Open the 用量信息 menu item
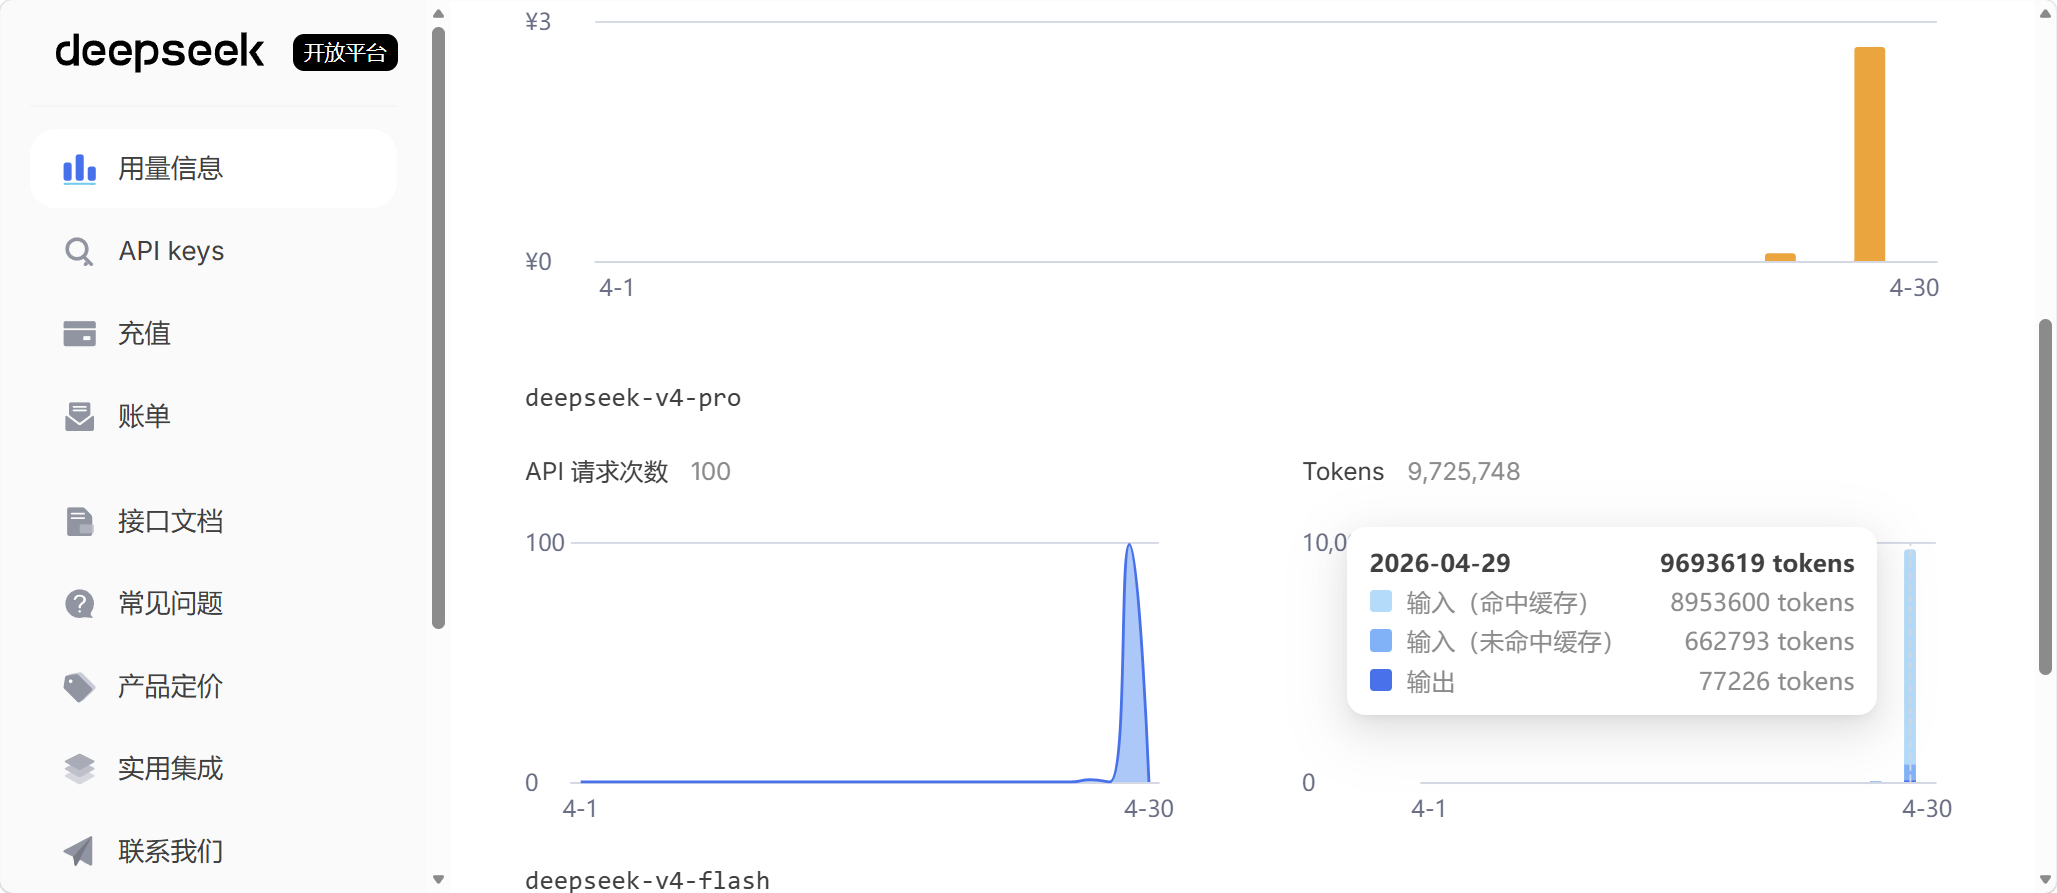This screenshot has width=2057, height=893. [214, 168]
